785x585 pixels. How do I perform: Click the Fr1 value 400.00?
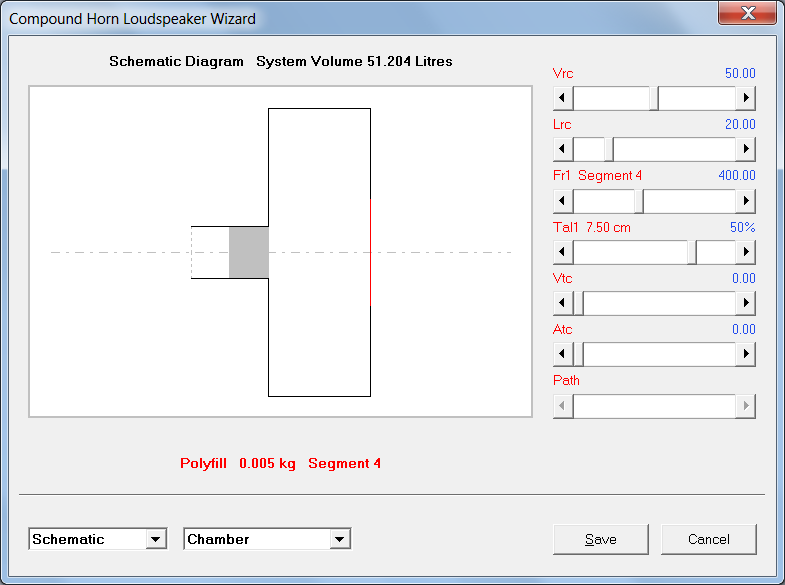tap(737, 175)
